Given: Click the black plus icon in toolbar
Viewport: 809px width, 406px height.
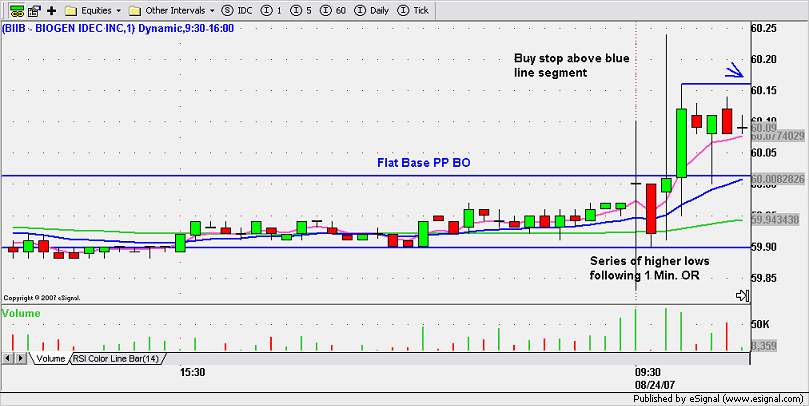Looking at the screenshot, I should coord(52,10).
